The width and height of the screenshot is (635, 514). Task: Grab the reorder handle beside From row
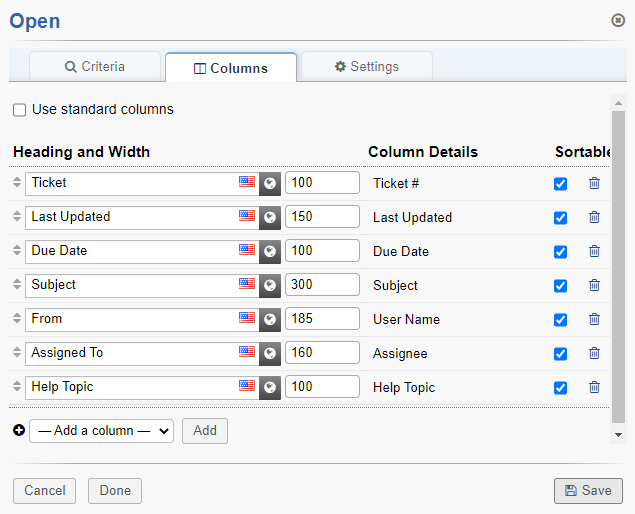[x=17, y=319]
